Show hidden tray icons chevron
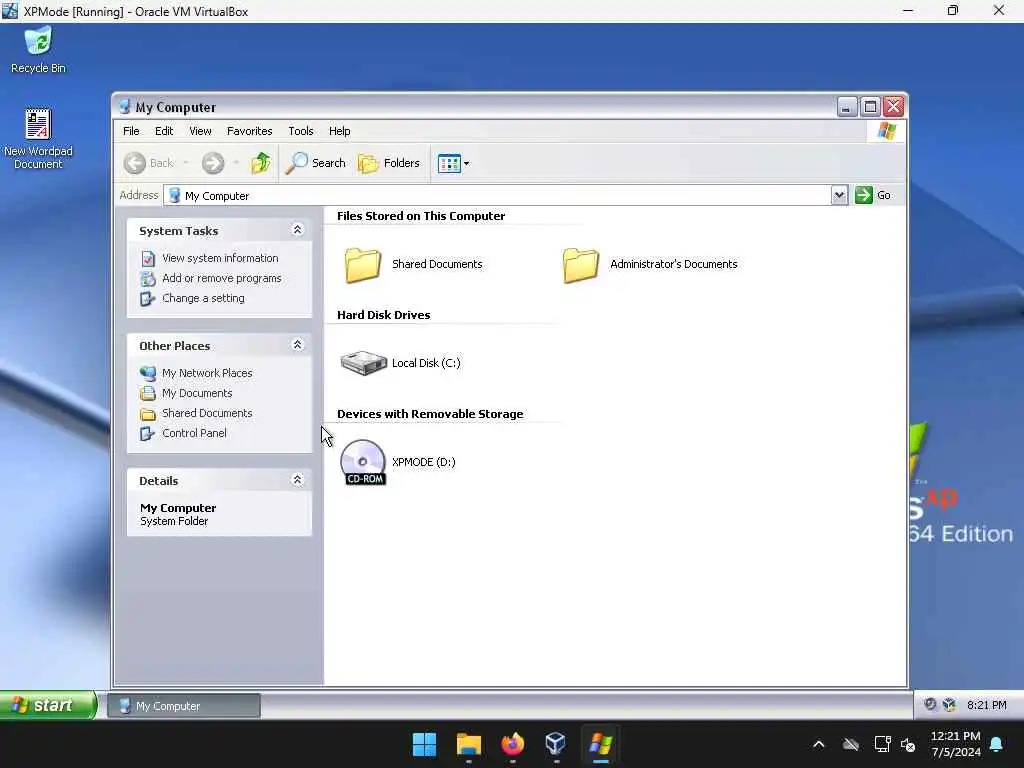Viewport: 1024px width, 768px height. [x=818, y=744]
